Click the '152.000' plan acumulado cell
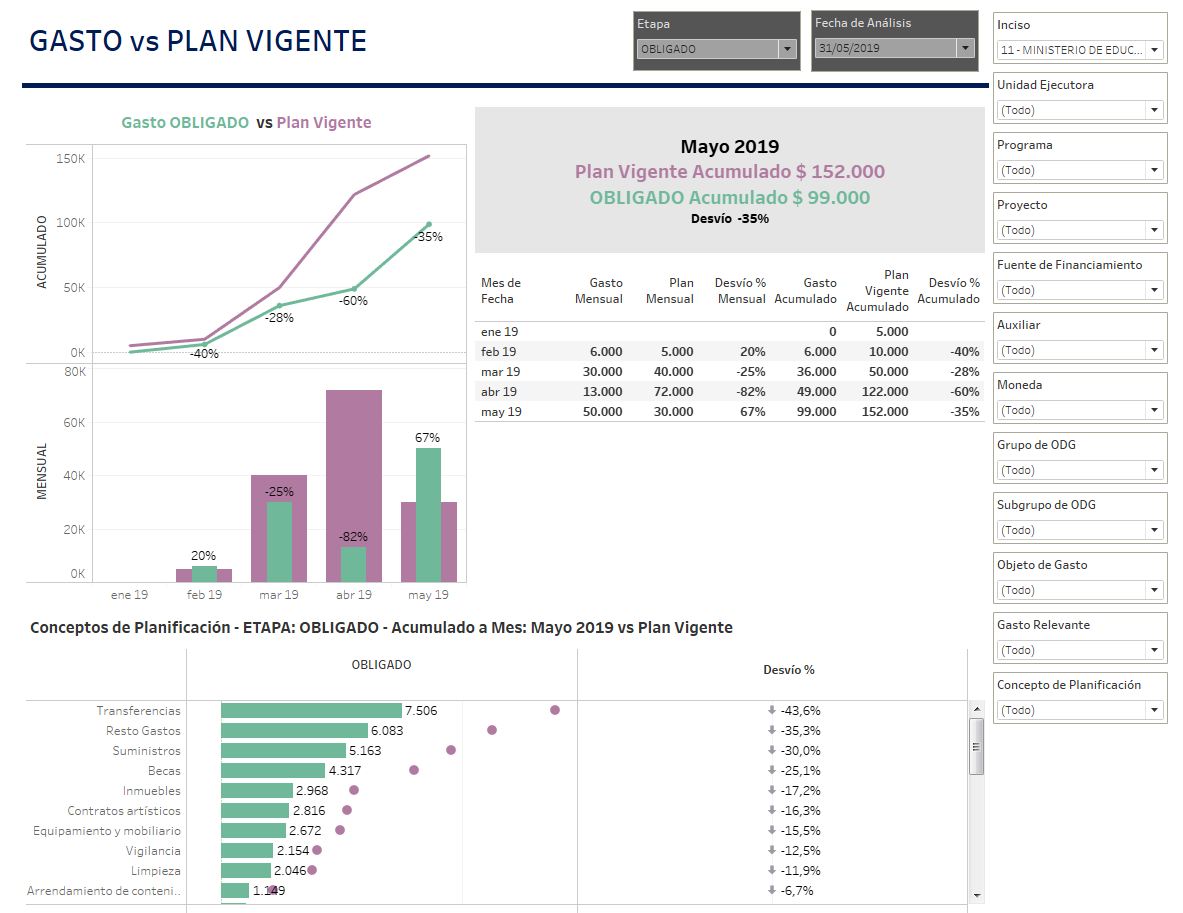 (885, 412)
